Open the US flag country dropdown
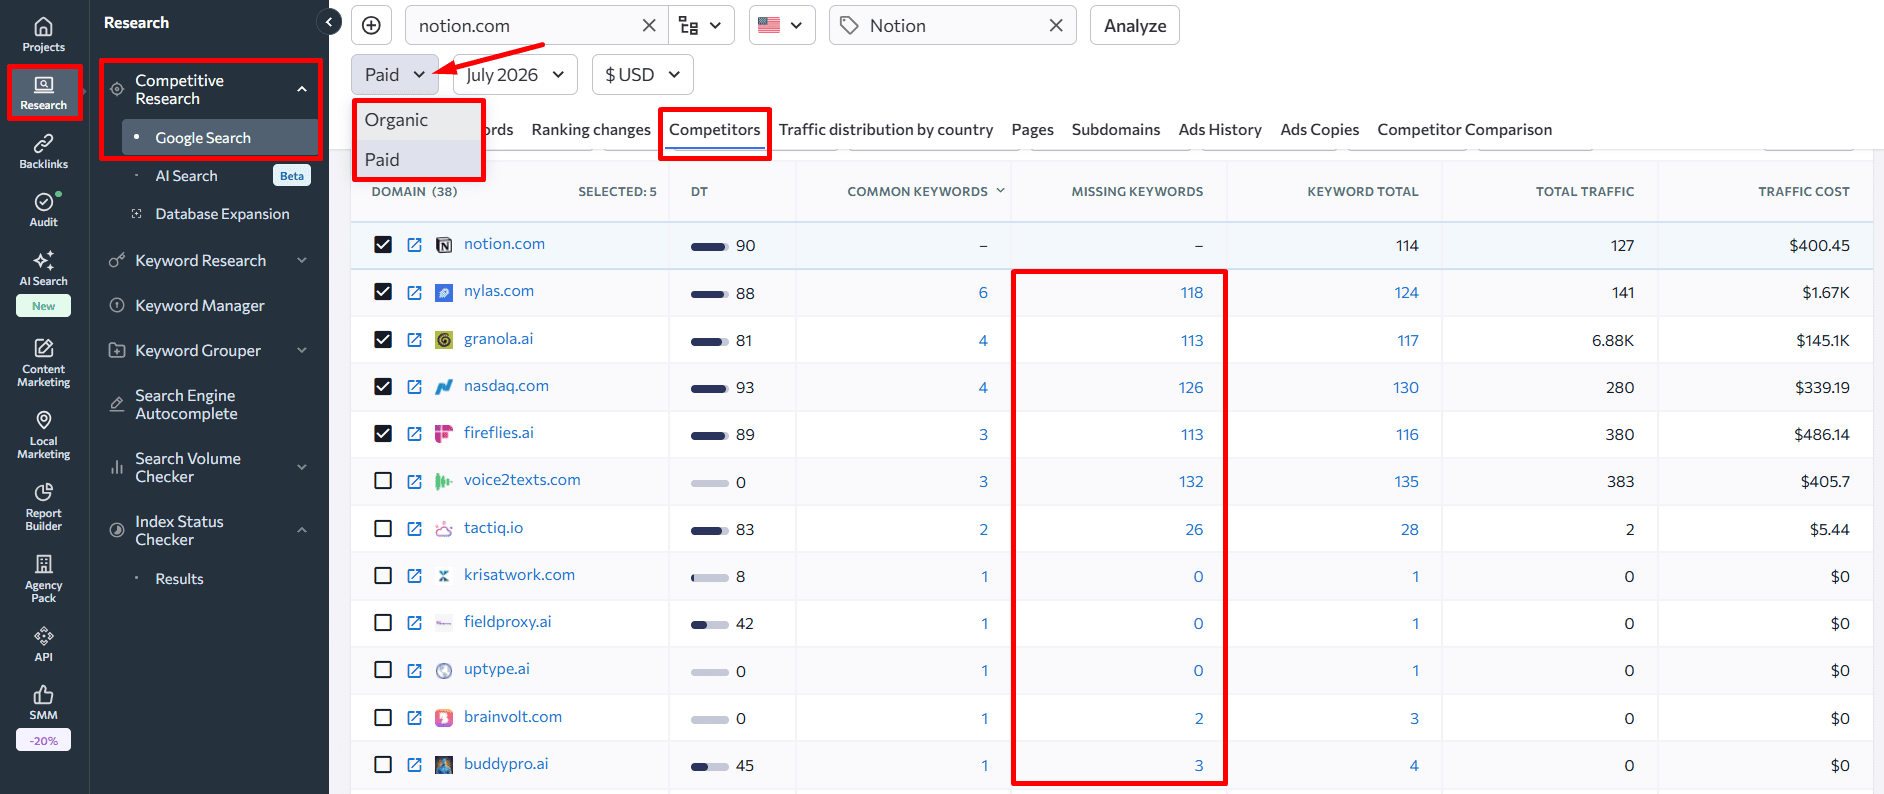Image resolution: width=1884 pixels, height=794 pixels. coord(782,25)
